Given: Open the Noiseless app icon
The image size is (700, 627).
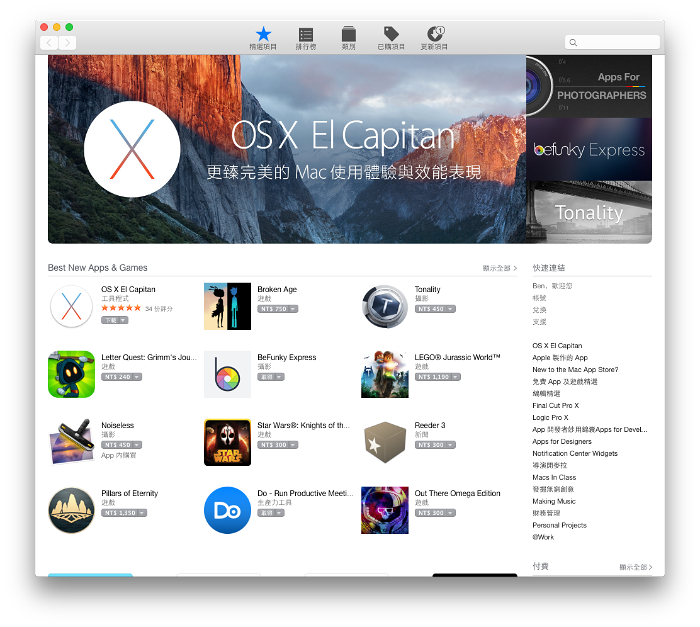Looking at the screenshot, I should tap(71, 442).
